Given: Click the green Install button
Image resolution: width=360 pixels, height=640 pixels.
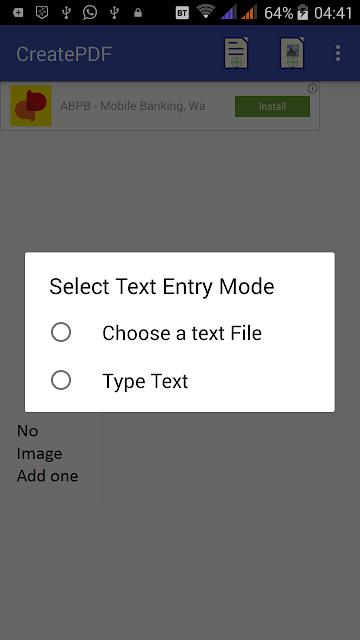Looking at the screenshot, I should 272,107.
